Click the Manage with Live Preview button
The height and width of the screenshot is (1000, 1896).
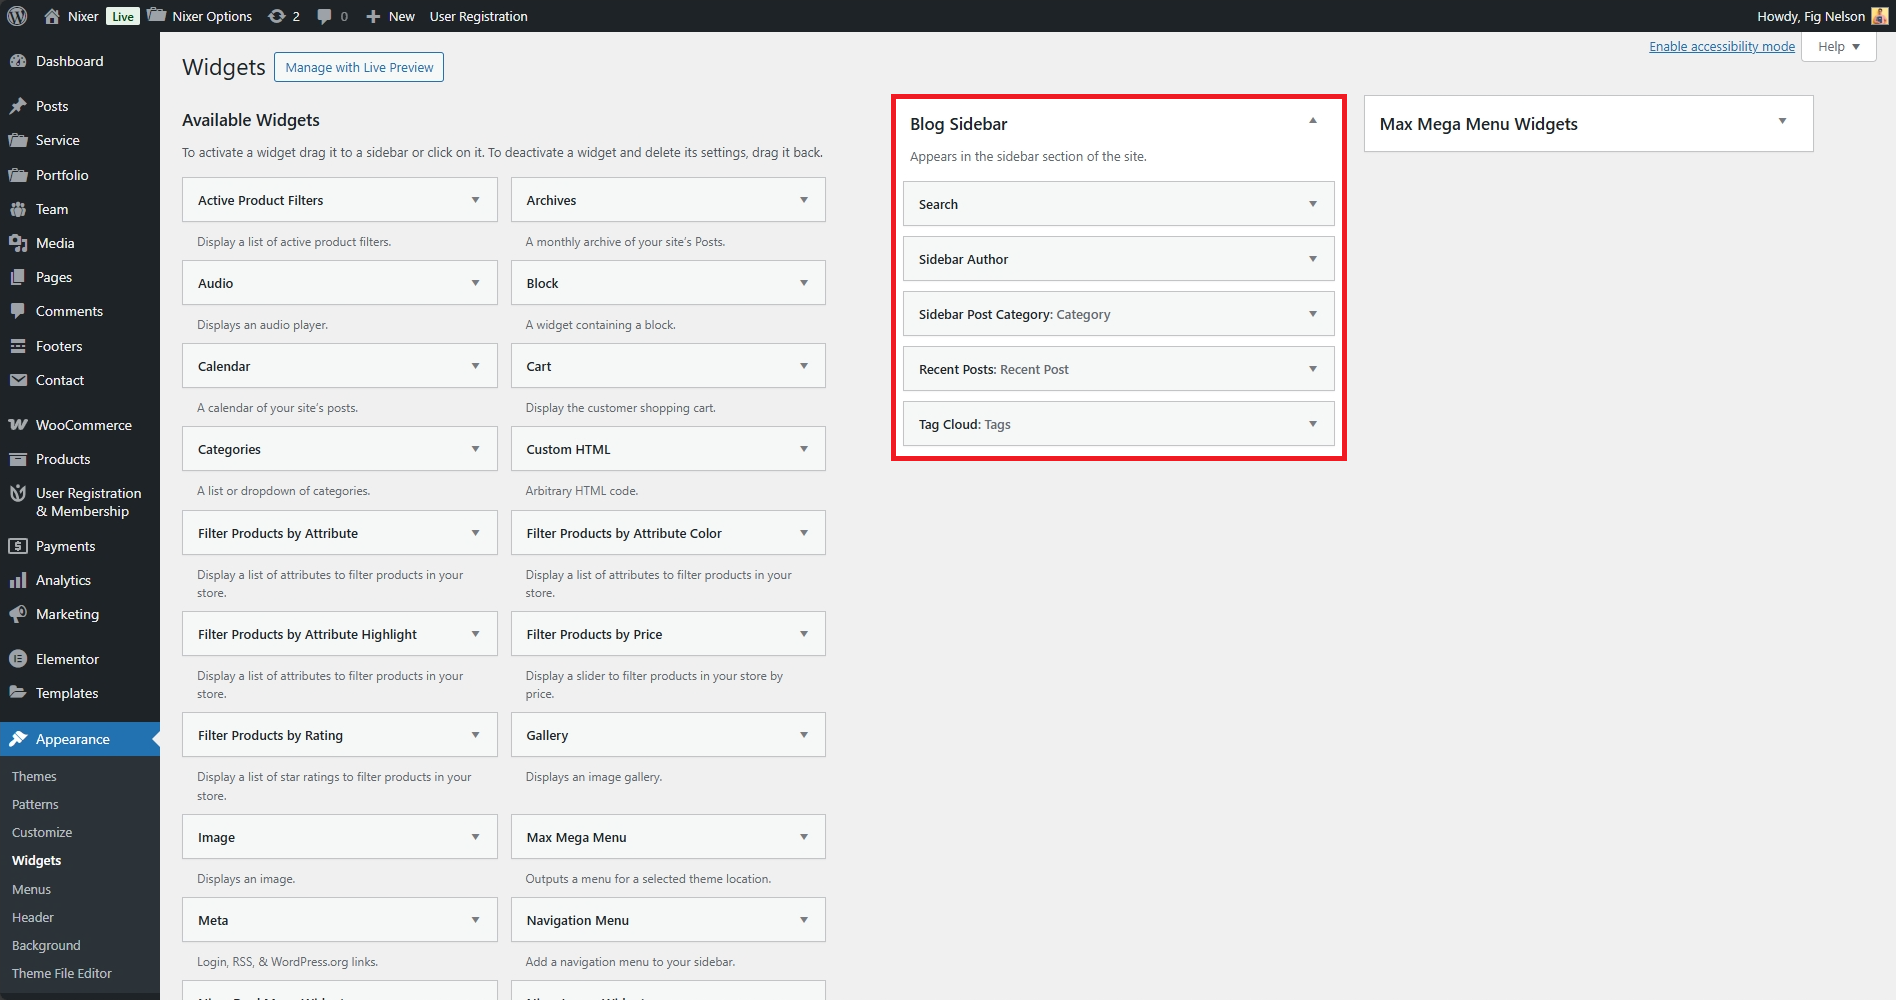pos(359,67)
